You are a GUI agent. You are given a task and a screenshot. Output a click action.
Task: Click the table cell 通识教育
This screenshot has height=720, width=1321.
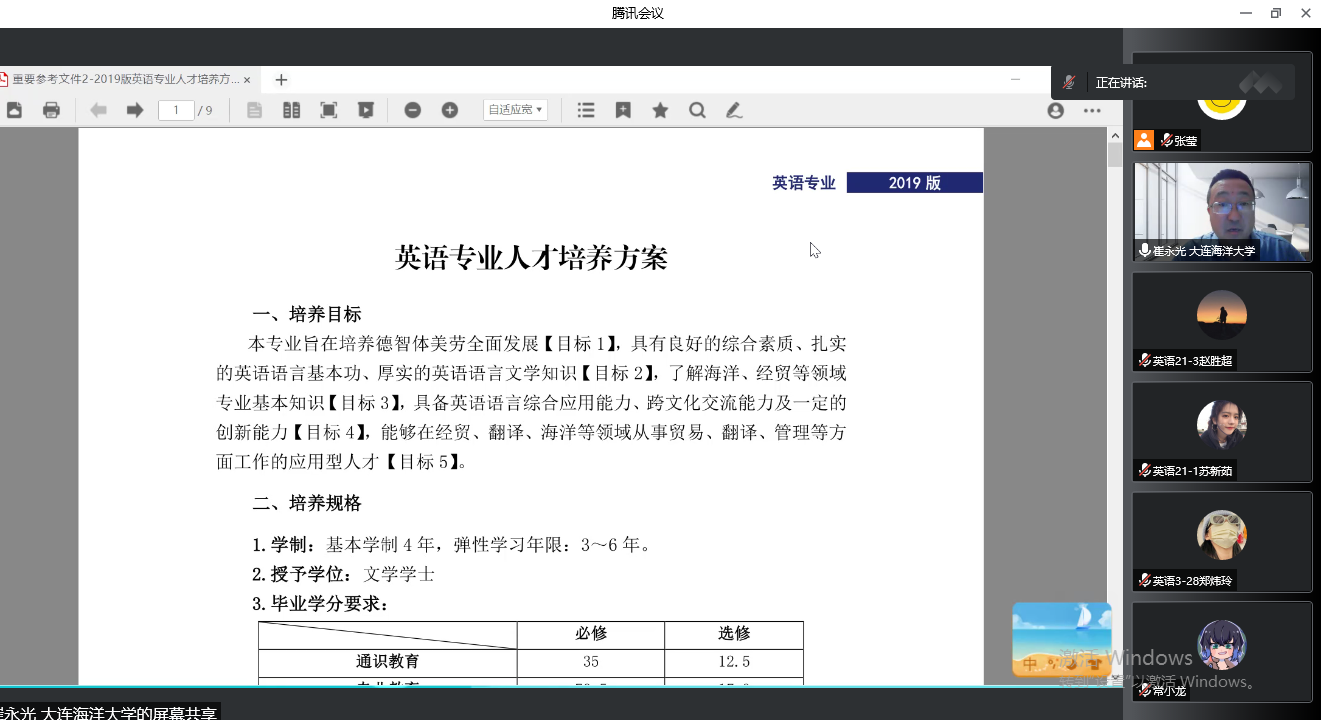coord(388,662)
